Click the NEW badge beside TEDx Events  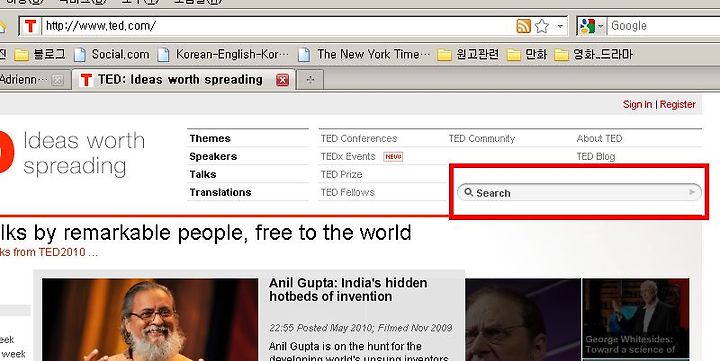pos(393,157)
